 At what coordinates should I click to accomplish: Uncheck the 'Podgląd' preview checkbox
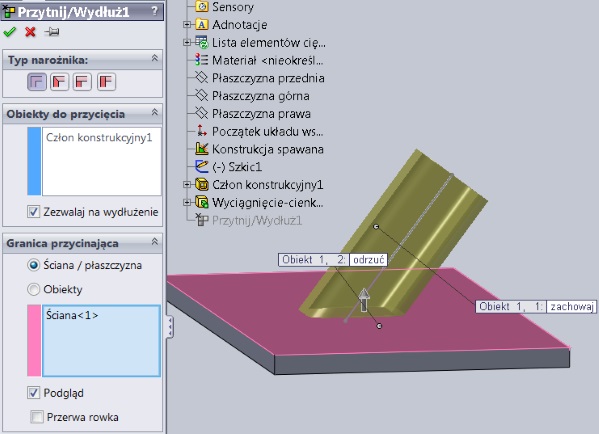(33, 392)
